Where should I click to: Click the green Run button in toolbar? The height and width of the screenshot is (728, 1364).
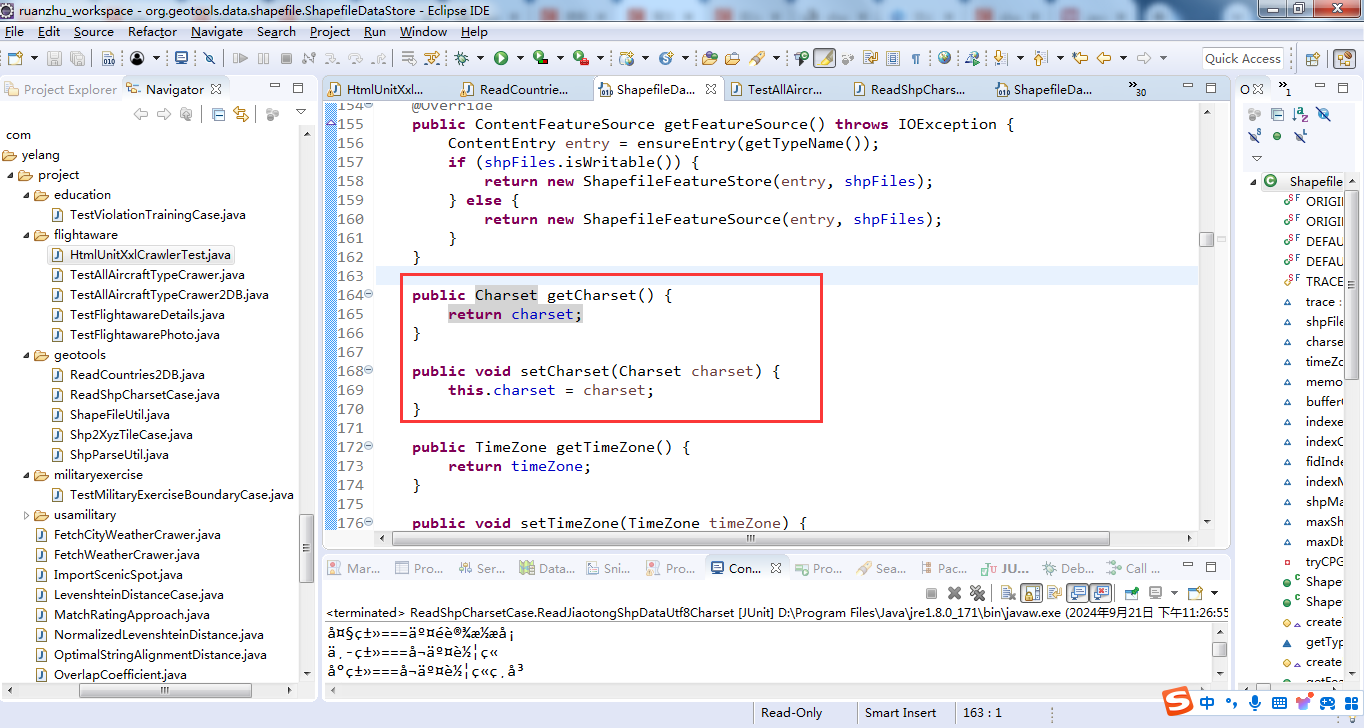(501, 58)
